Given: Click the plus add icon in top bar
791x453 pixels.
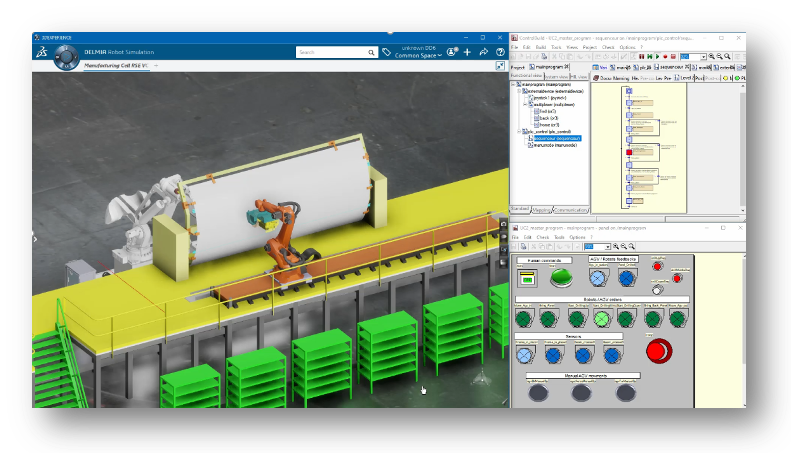Looking at the screenshot, I should tap(467, 52).
